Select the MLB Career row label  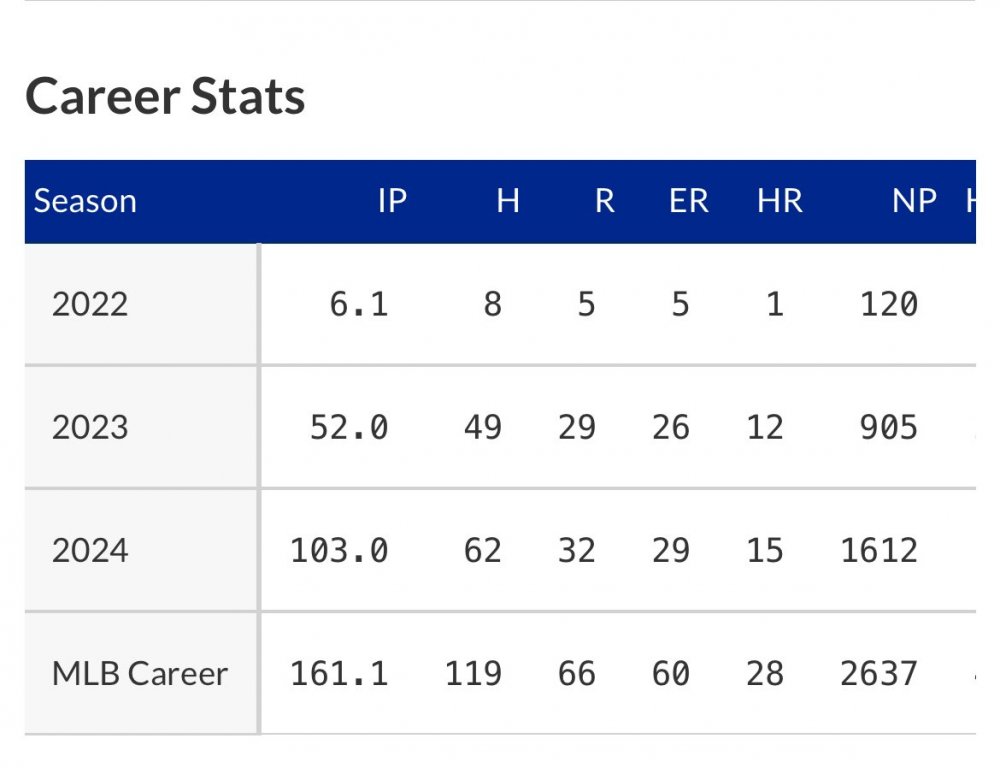coord(140,673)
